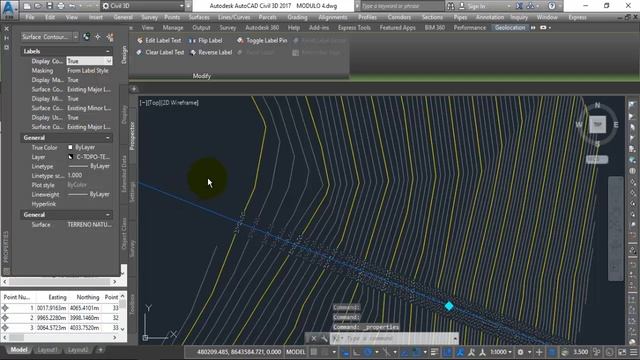Toggle the drawing grid display in status bar
This screenshot has height=360, width=640.
pos(314,352)
